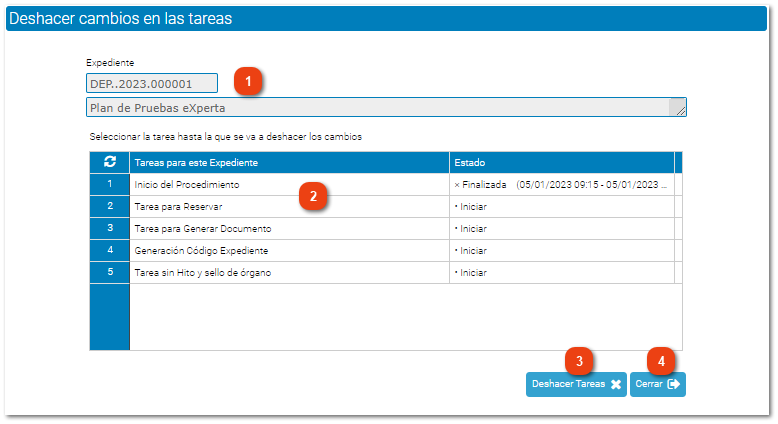This screenshot has width=778, height=424.
Task: Click row number 4 cell
Action: [110, 250]
